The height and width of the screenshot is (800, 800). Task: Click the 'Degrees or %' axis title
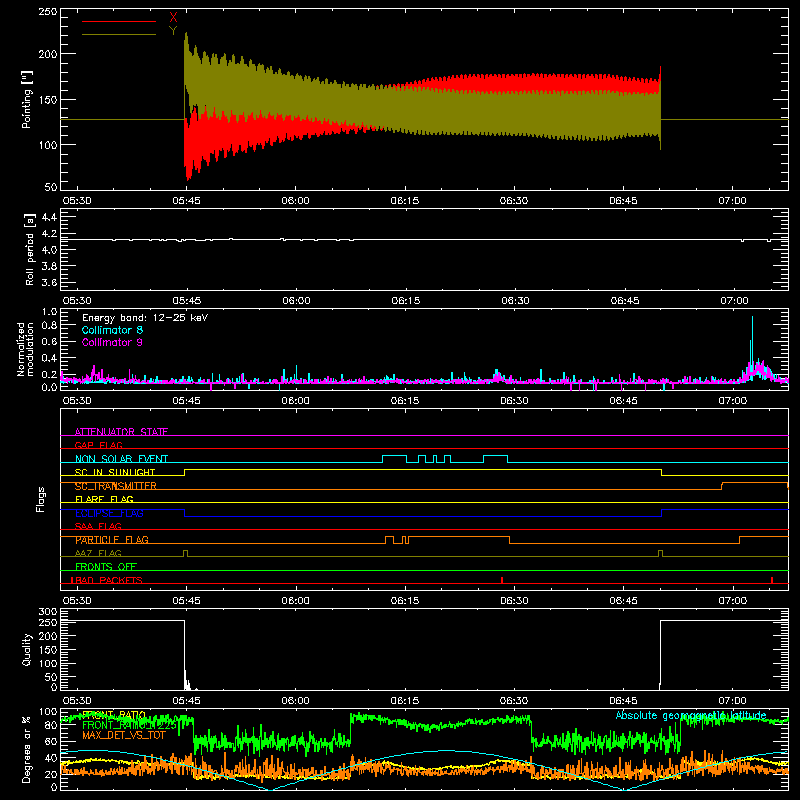(27, 749)
